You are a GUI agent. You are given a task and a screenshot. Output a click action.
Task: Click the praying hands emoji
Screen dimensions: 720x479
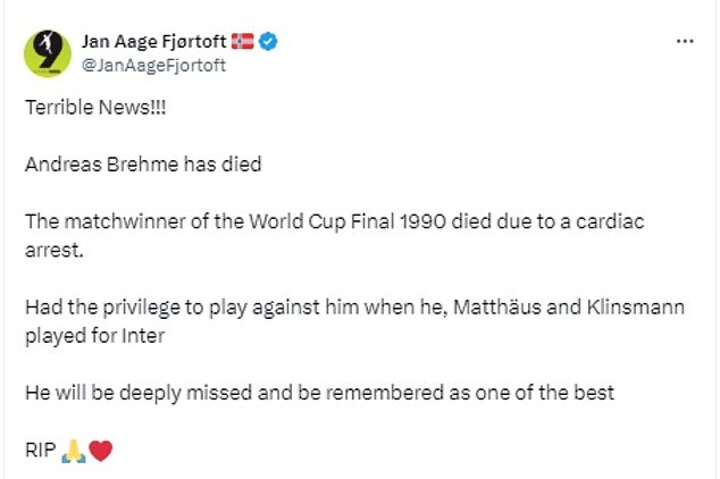click(74, 451)
